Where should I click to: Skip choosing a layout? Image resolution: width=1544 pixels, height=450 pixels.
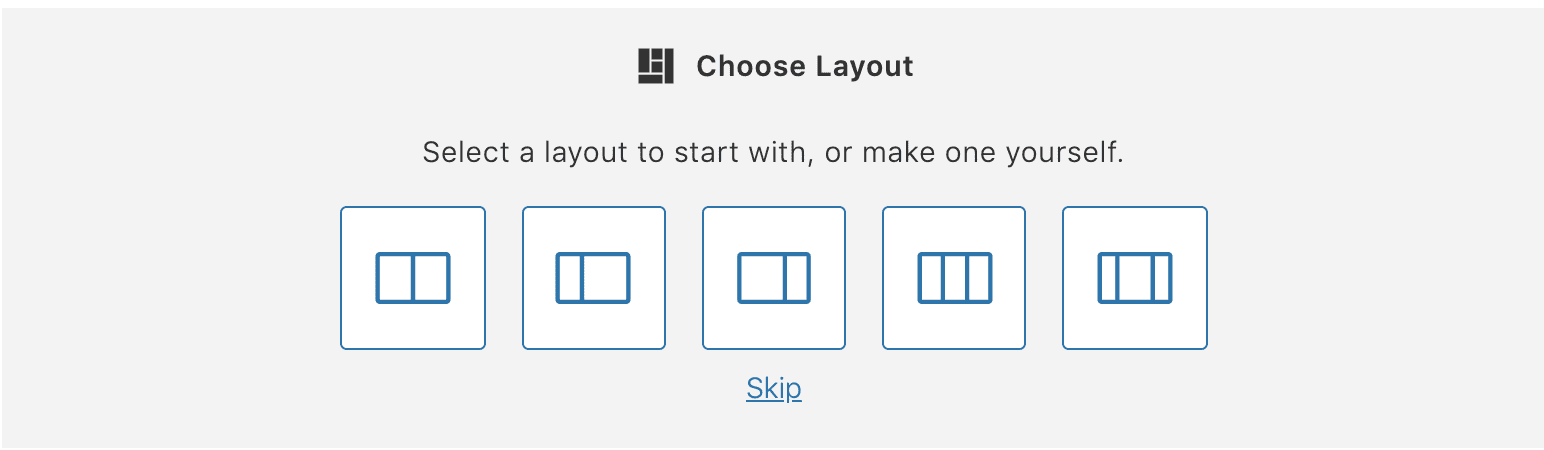pyautogui.click(x=774, y=388)
